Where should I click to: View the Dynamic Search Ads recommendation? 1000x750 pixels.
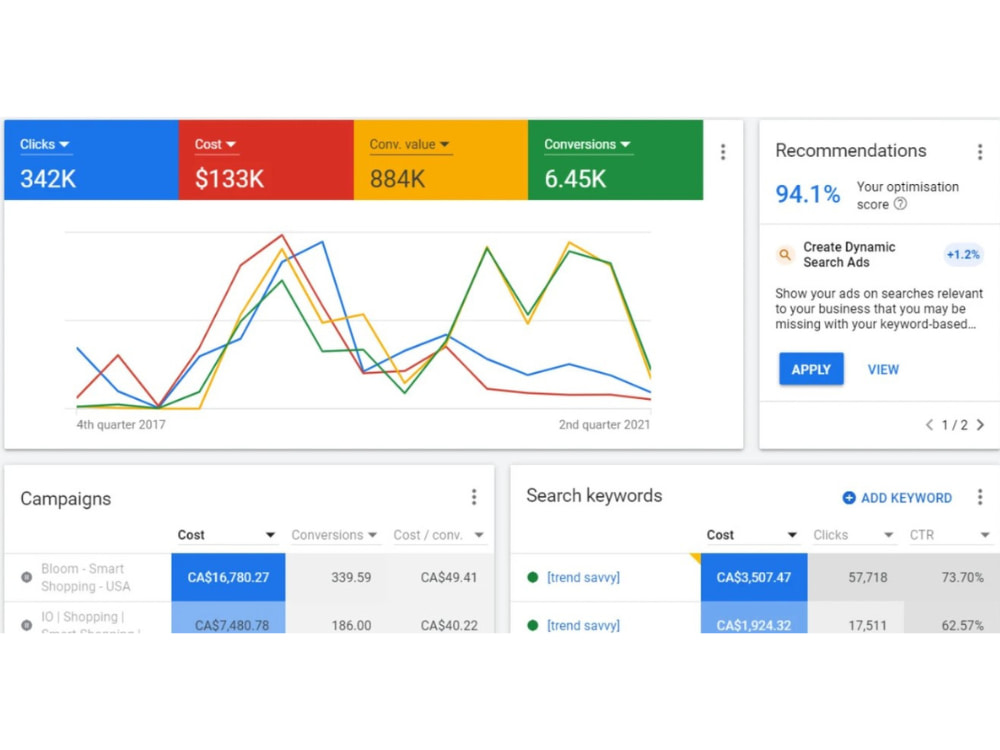(883, 369)
